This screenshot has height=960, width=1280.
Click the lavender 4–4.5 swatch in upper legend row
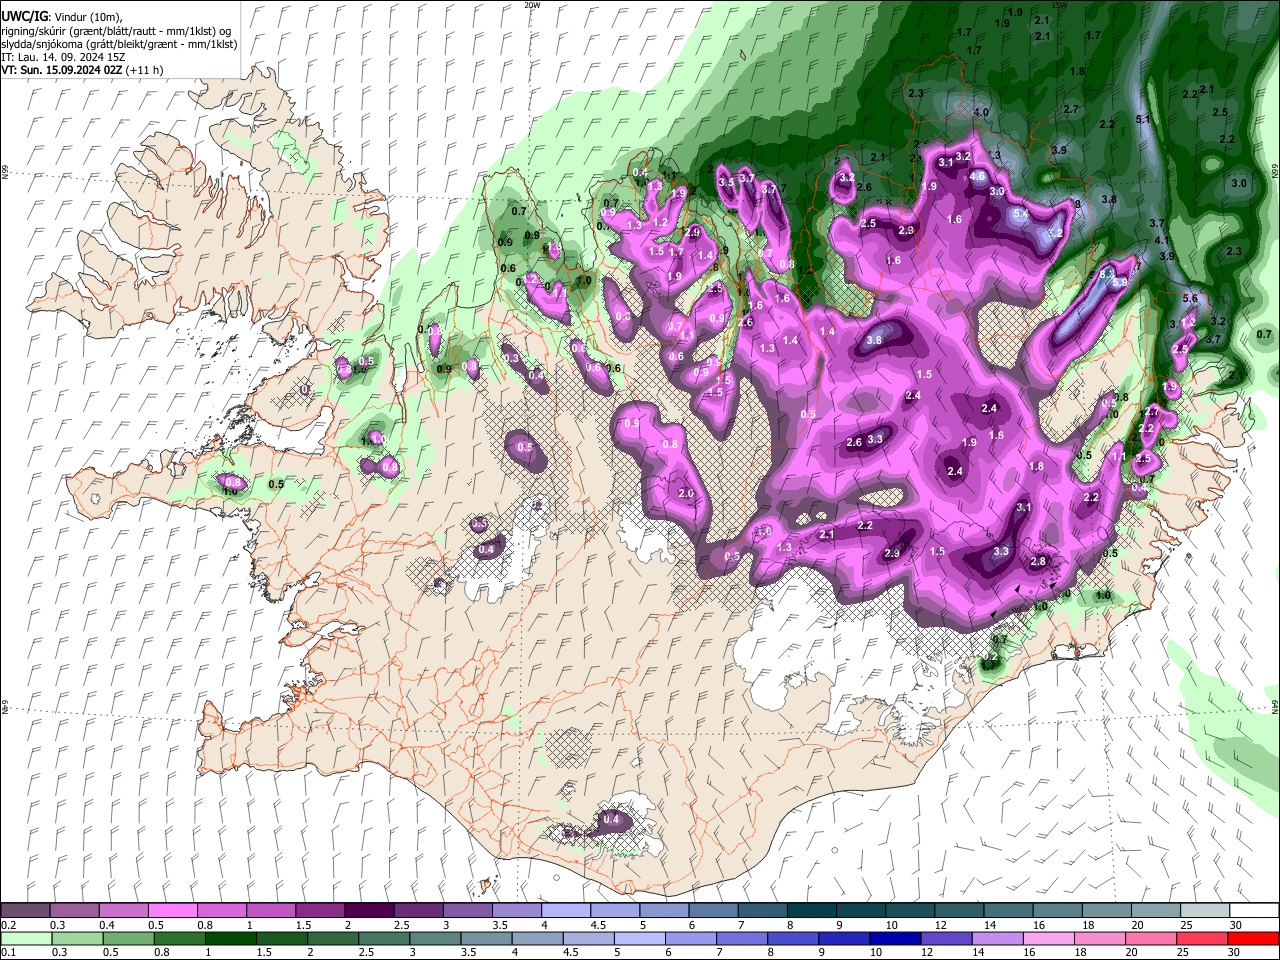click(566, 910)
